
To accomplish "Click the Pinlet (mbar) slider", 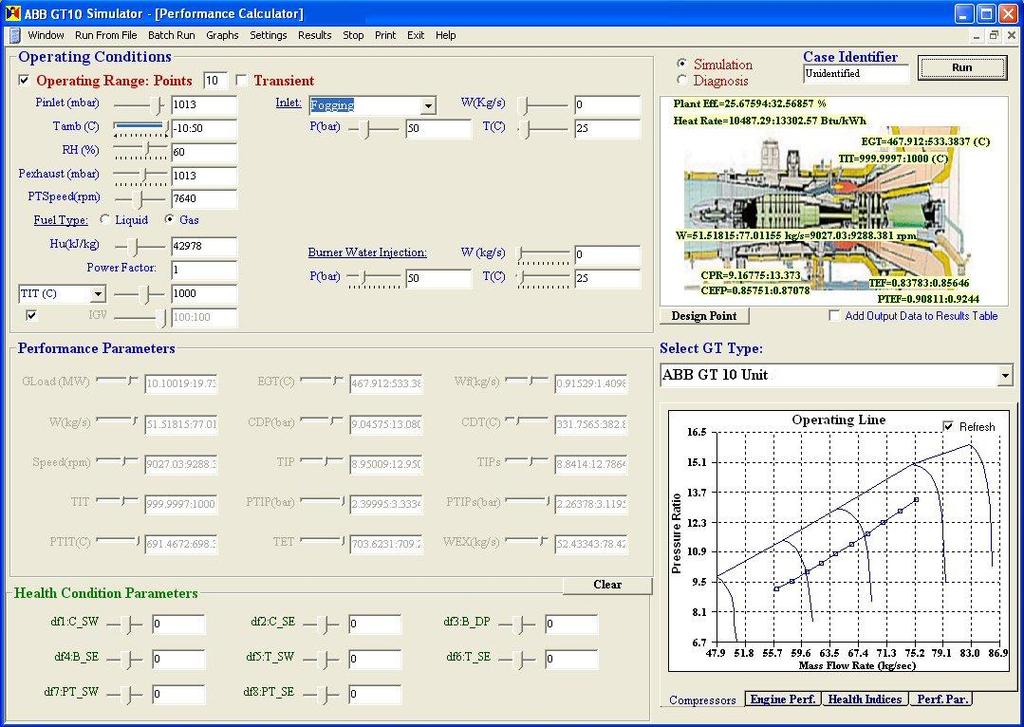I will pyautogui.click(x=139, y=105).
